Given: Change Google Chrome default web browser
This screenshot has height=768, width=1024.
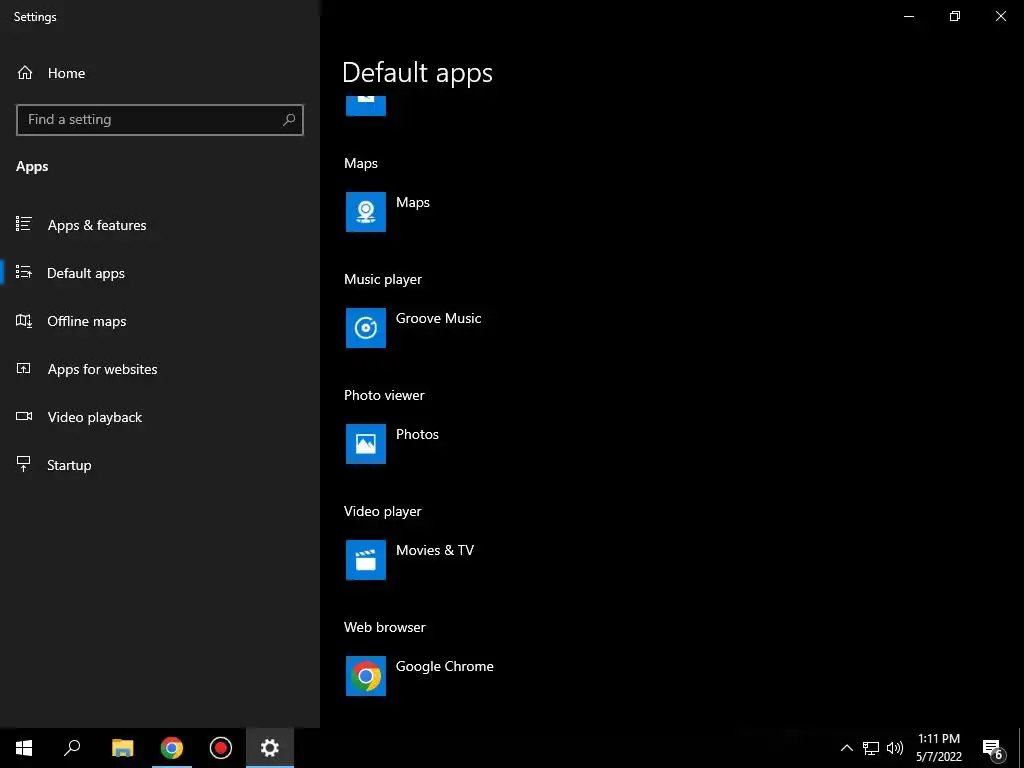Looking at the screenshot, I should pos(444,666).
